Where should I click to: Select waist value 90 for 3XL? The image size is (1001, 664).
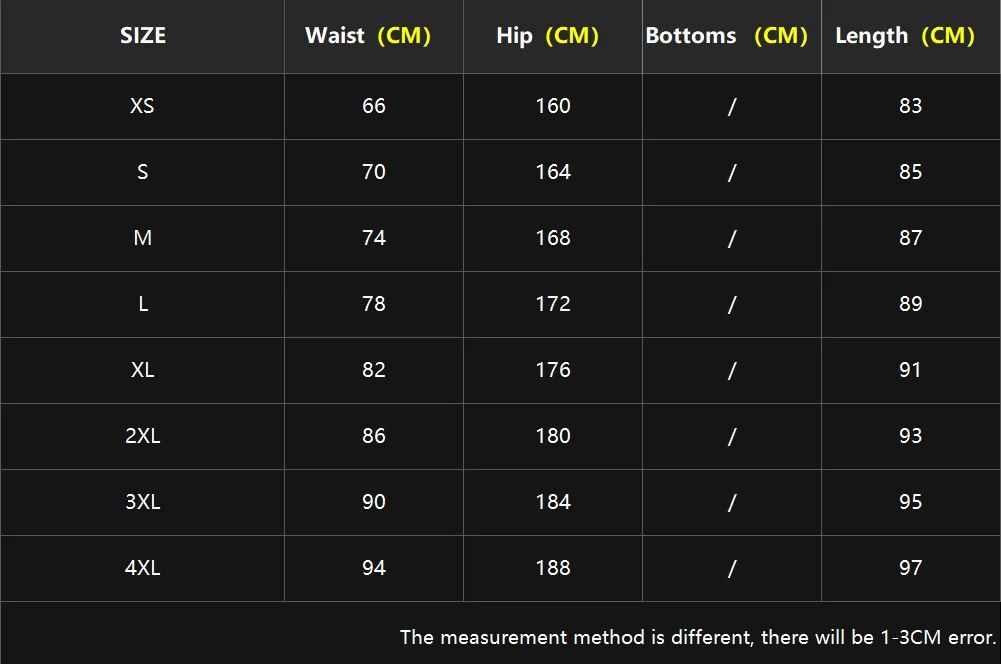tap(374, 502)
